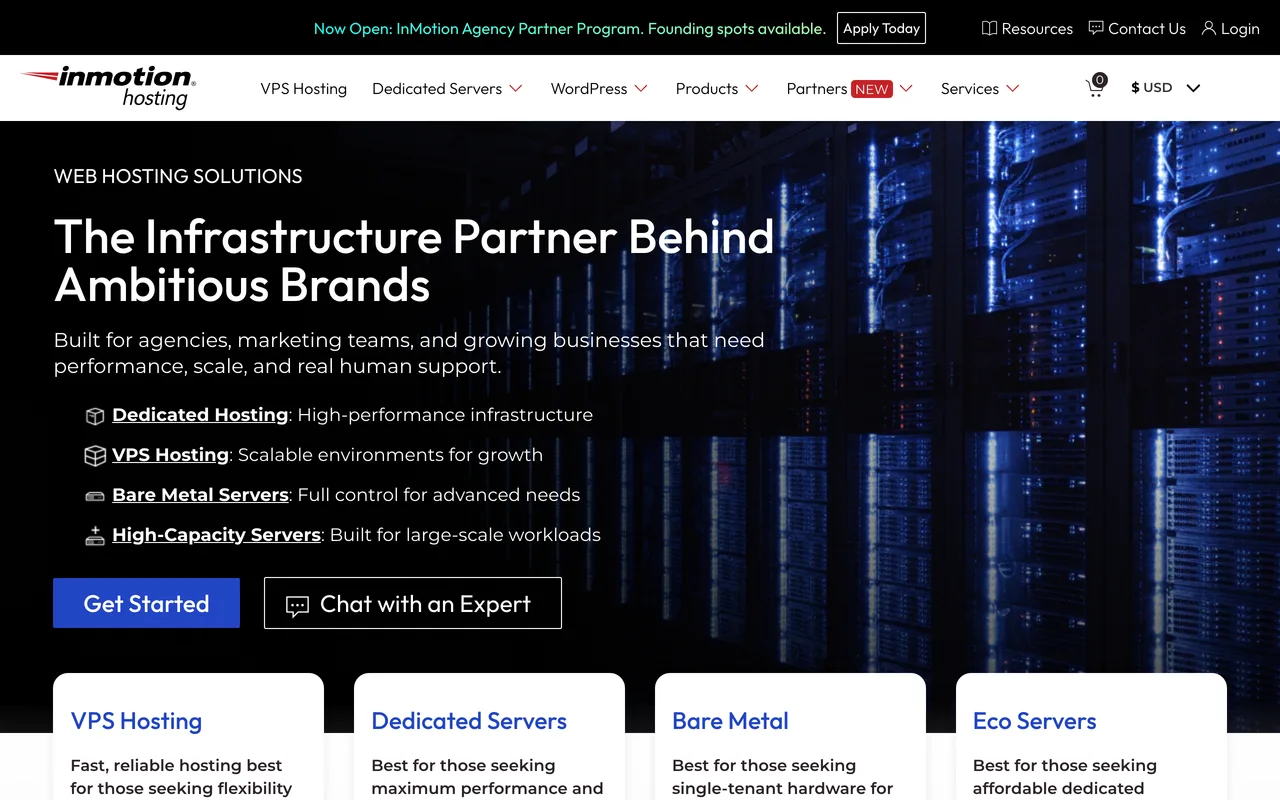Click the Login person icon
The width and height of the screenshot is (1280, 800).
point(1208,28)
